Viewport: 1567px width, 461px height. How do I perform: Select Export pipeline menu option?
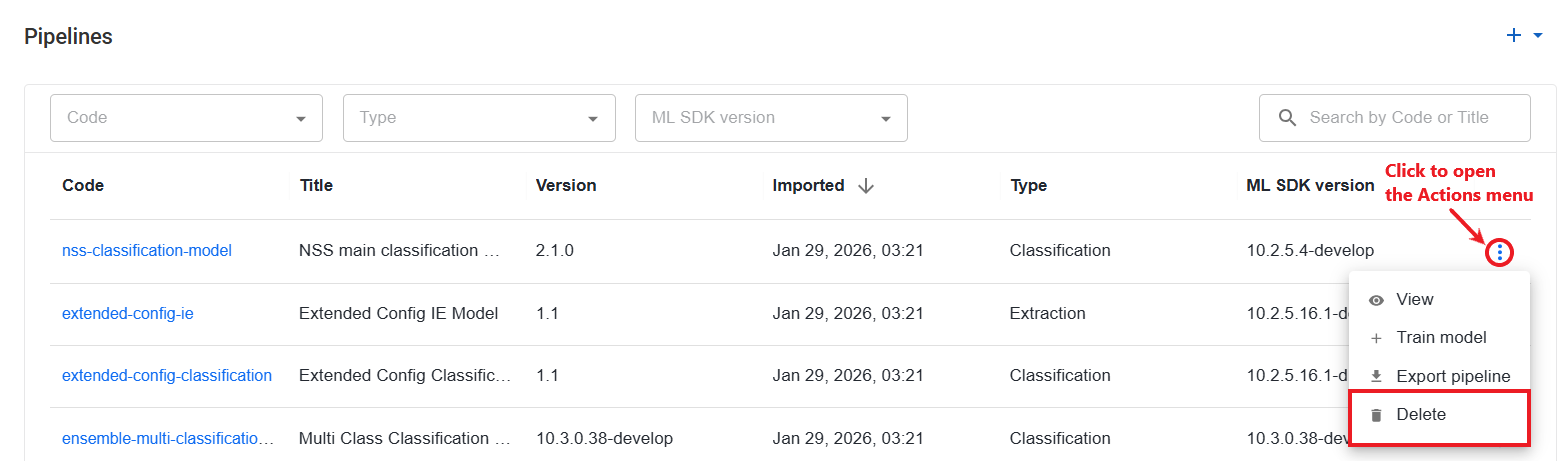click(1440, 376)
